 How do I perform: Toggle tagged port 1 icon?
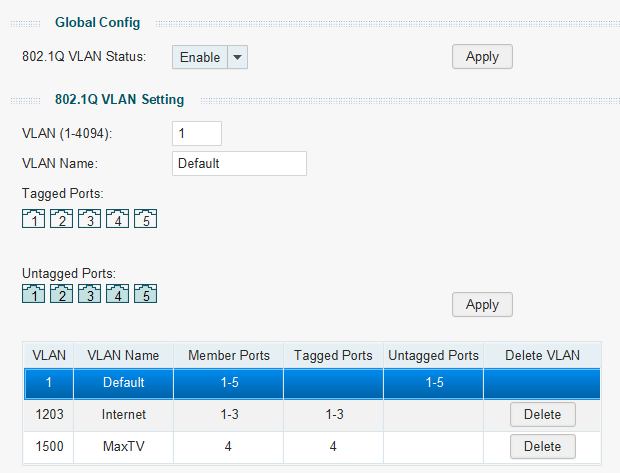(33, 219)
